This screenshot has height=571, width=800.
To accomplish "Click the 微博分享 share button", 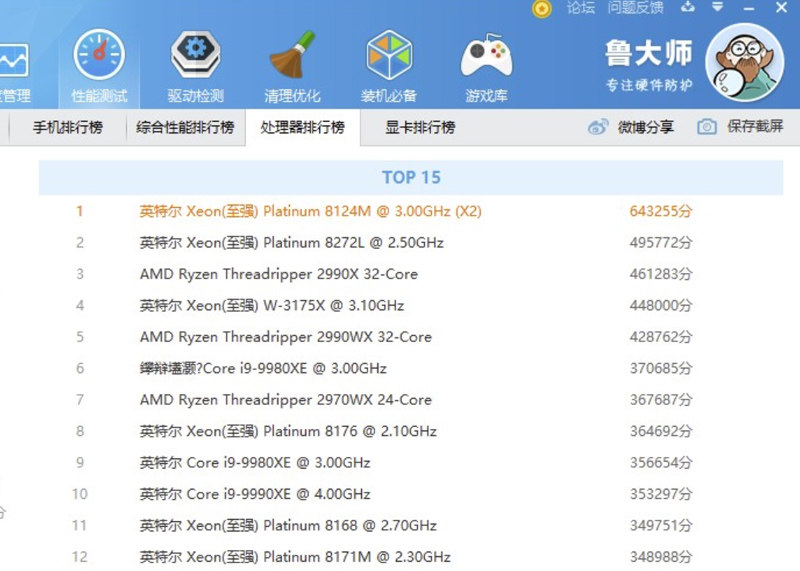I will 631,127.
